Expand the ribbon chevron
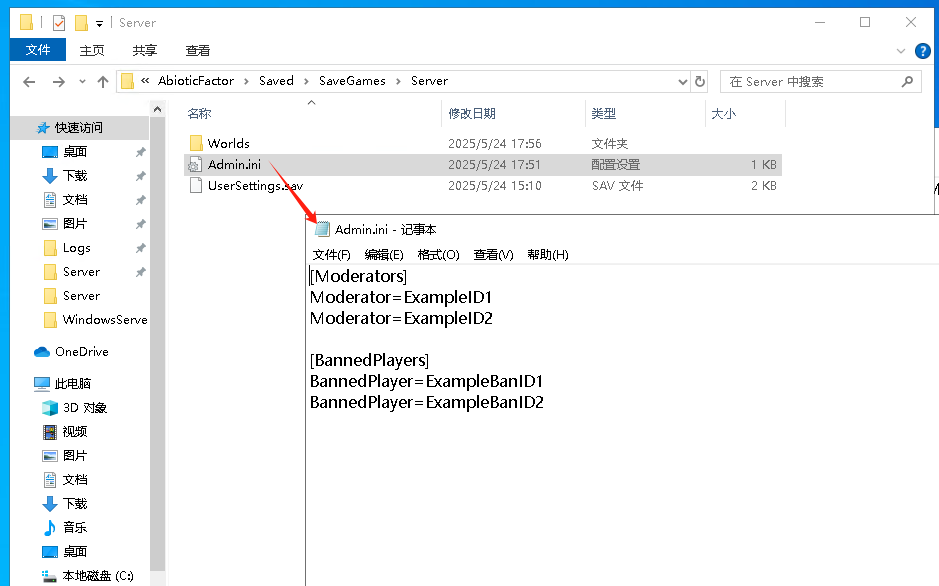939x586 pixels. click(x=901, y=51)
